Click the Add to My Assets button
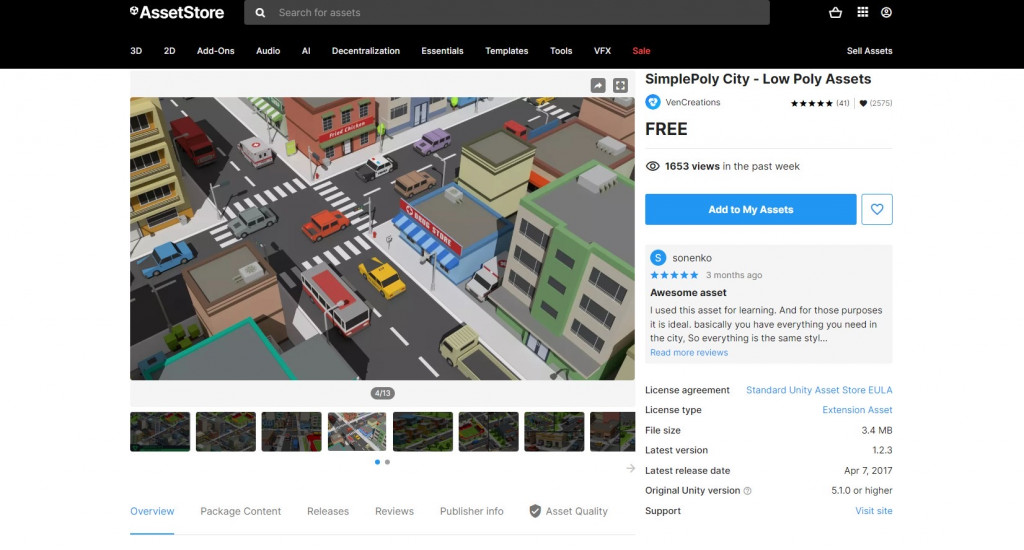The width and height of the screenshot is (1024, 550). point(750,209)
